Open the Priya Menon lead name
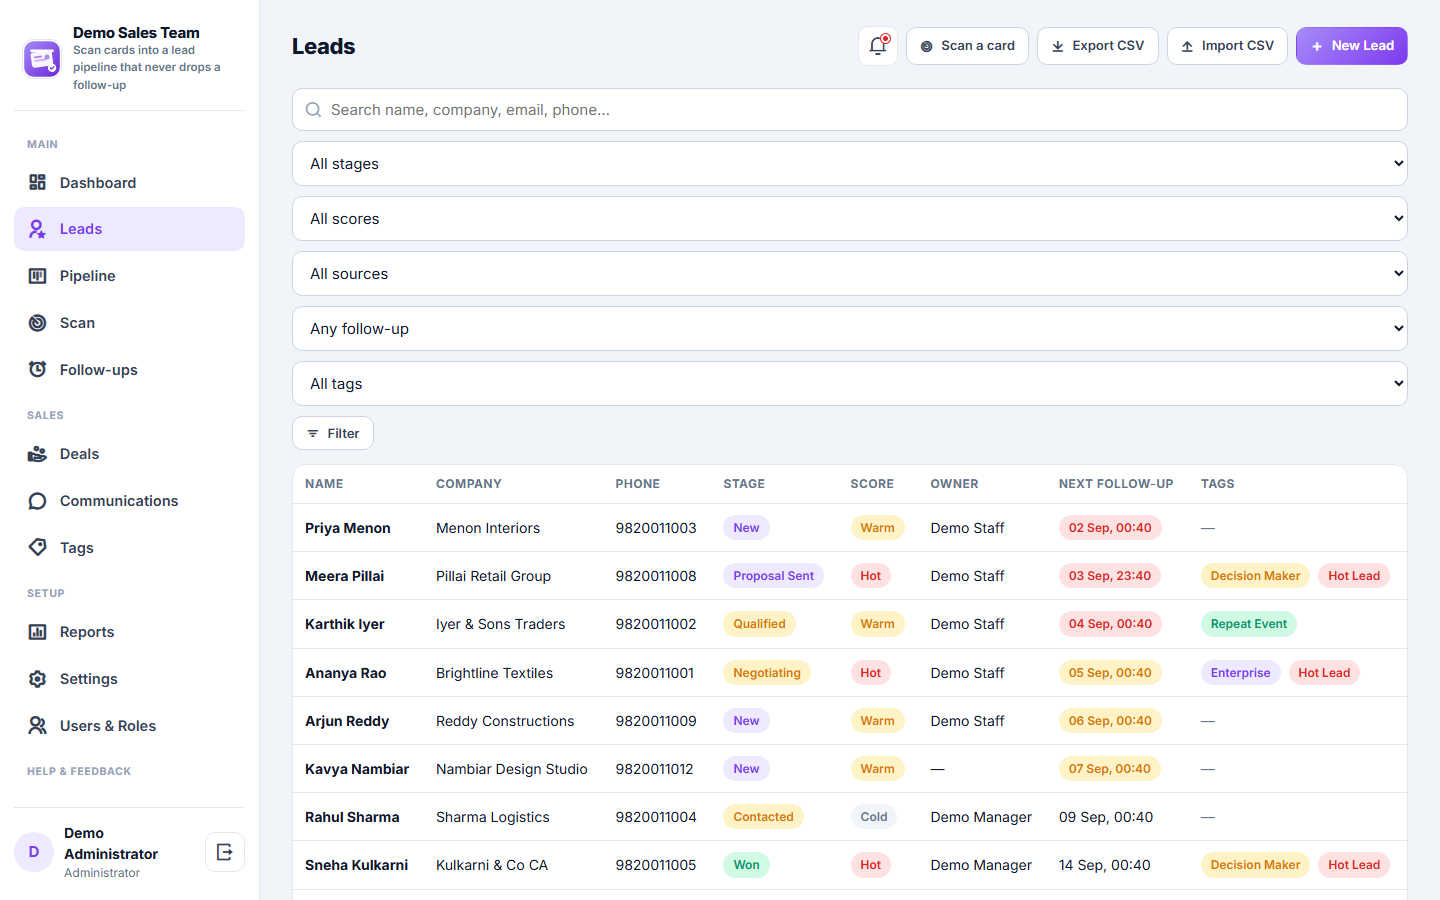 point(348,528)
